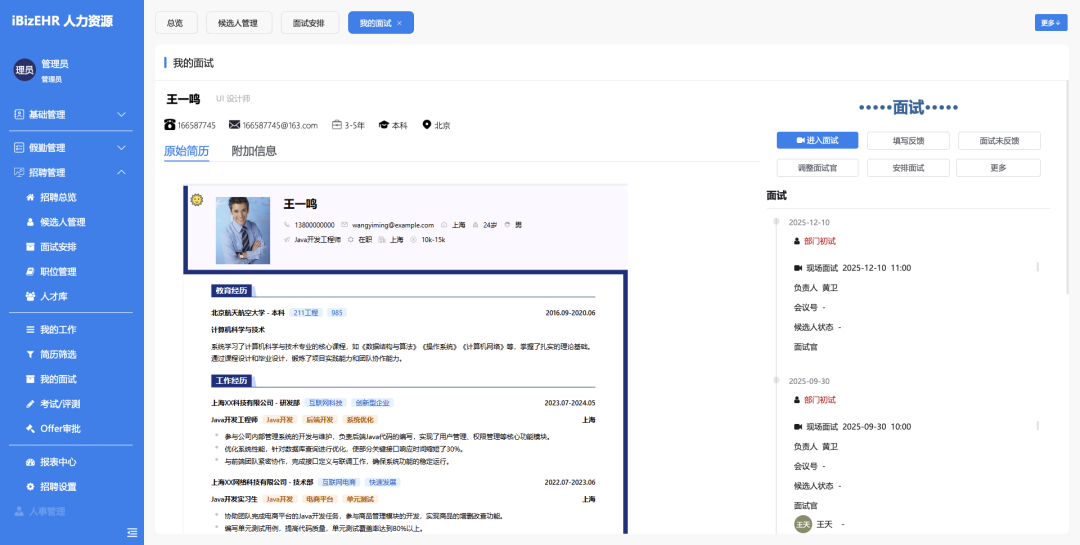Viewport: 1080px width, 545px height.
Task: Click the 填写反馈 button
Action: [908, 141]
